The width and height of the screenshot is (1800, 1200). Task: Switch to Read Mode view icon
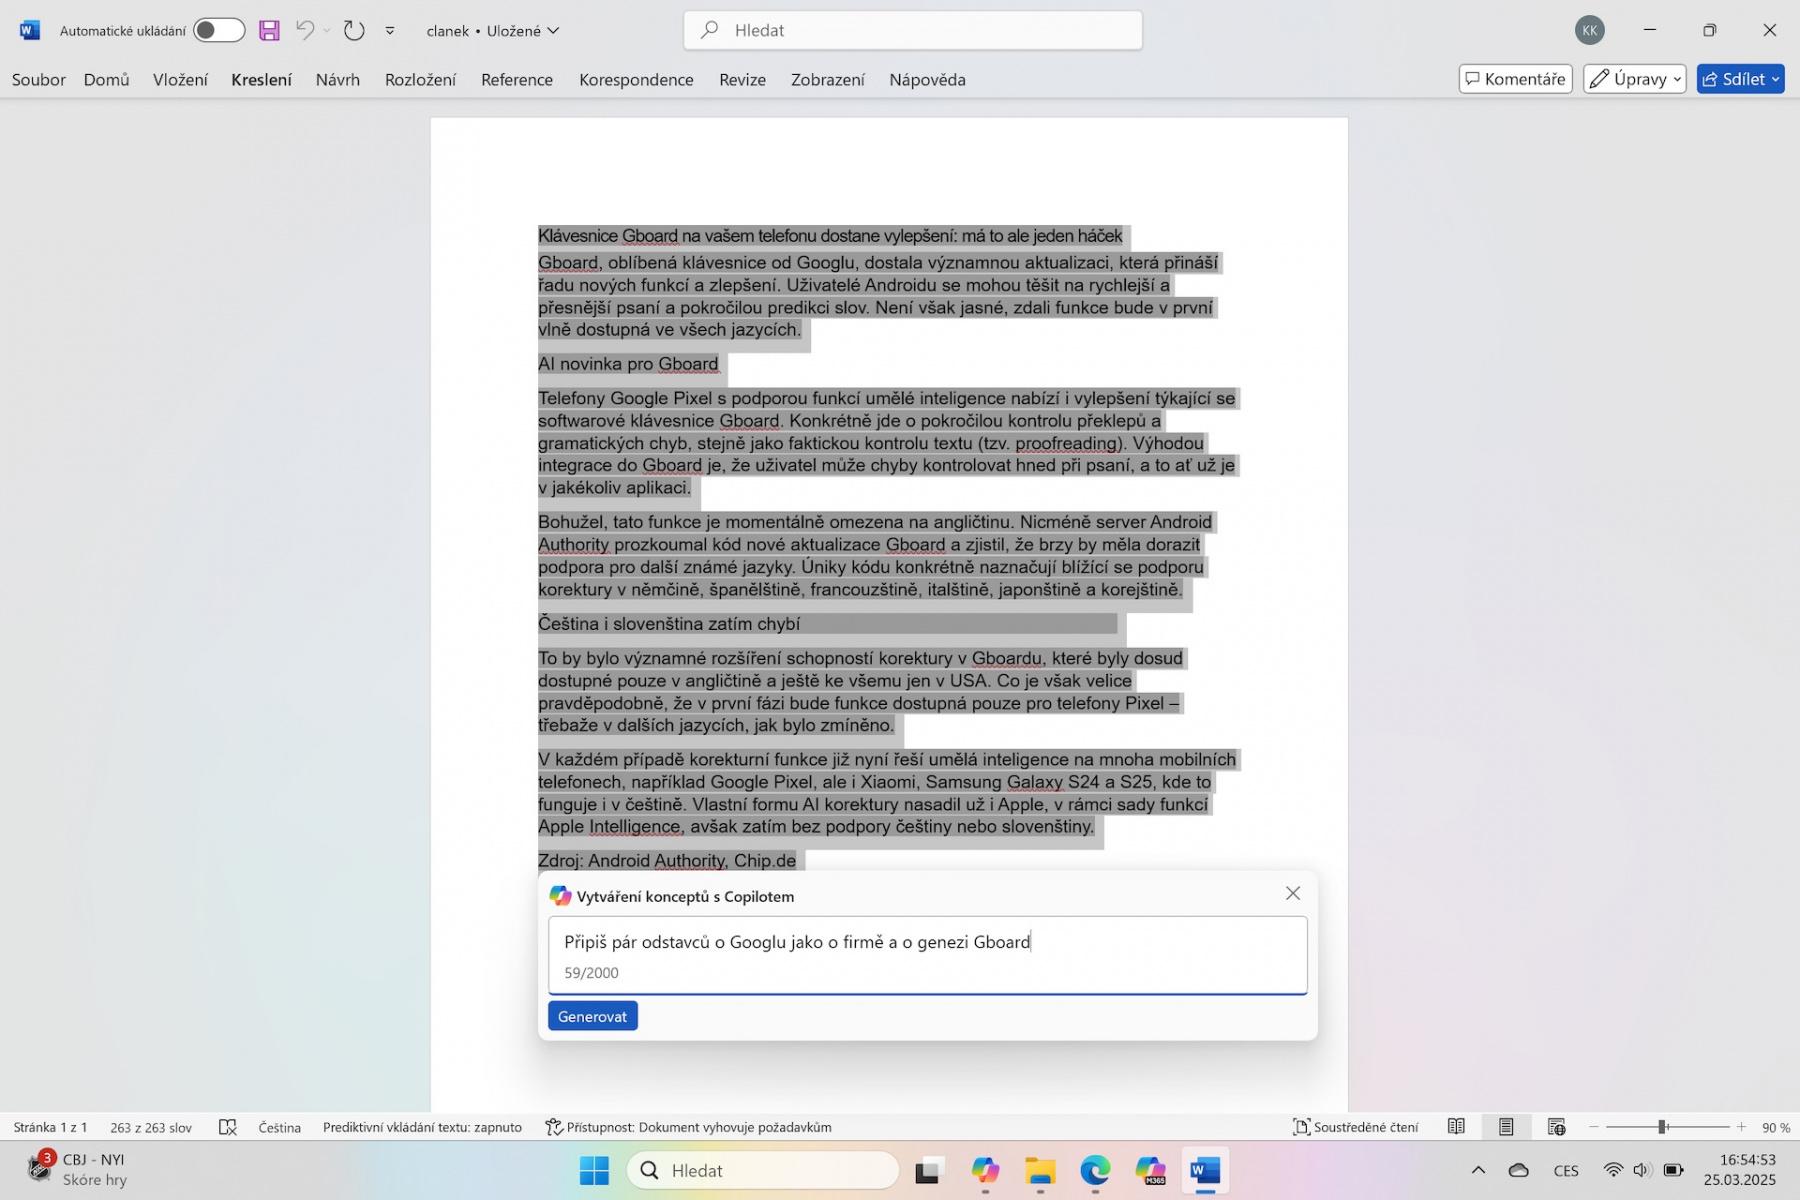click(x=1456, y=1127)
